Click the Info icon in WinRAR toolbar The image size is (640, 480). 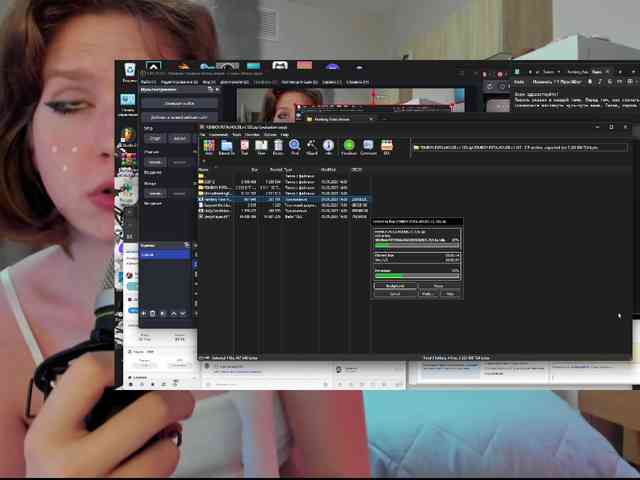[x=328, y=146]
